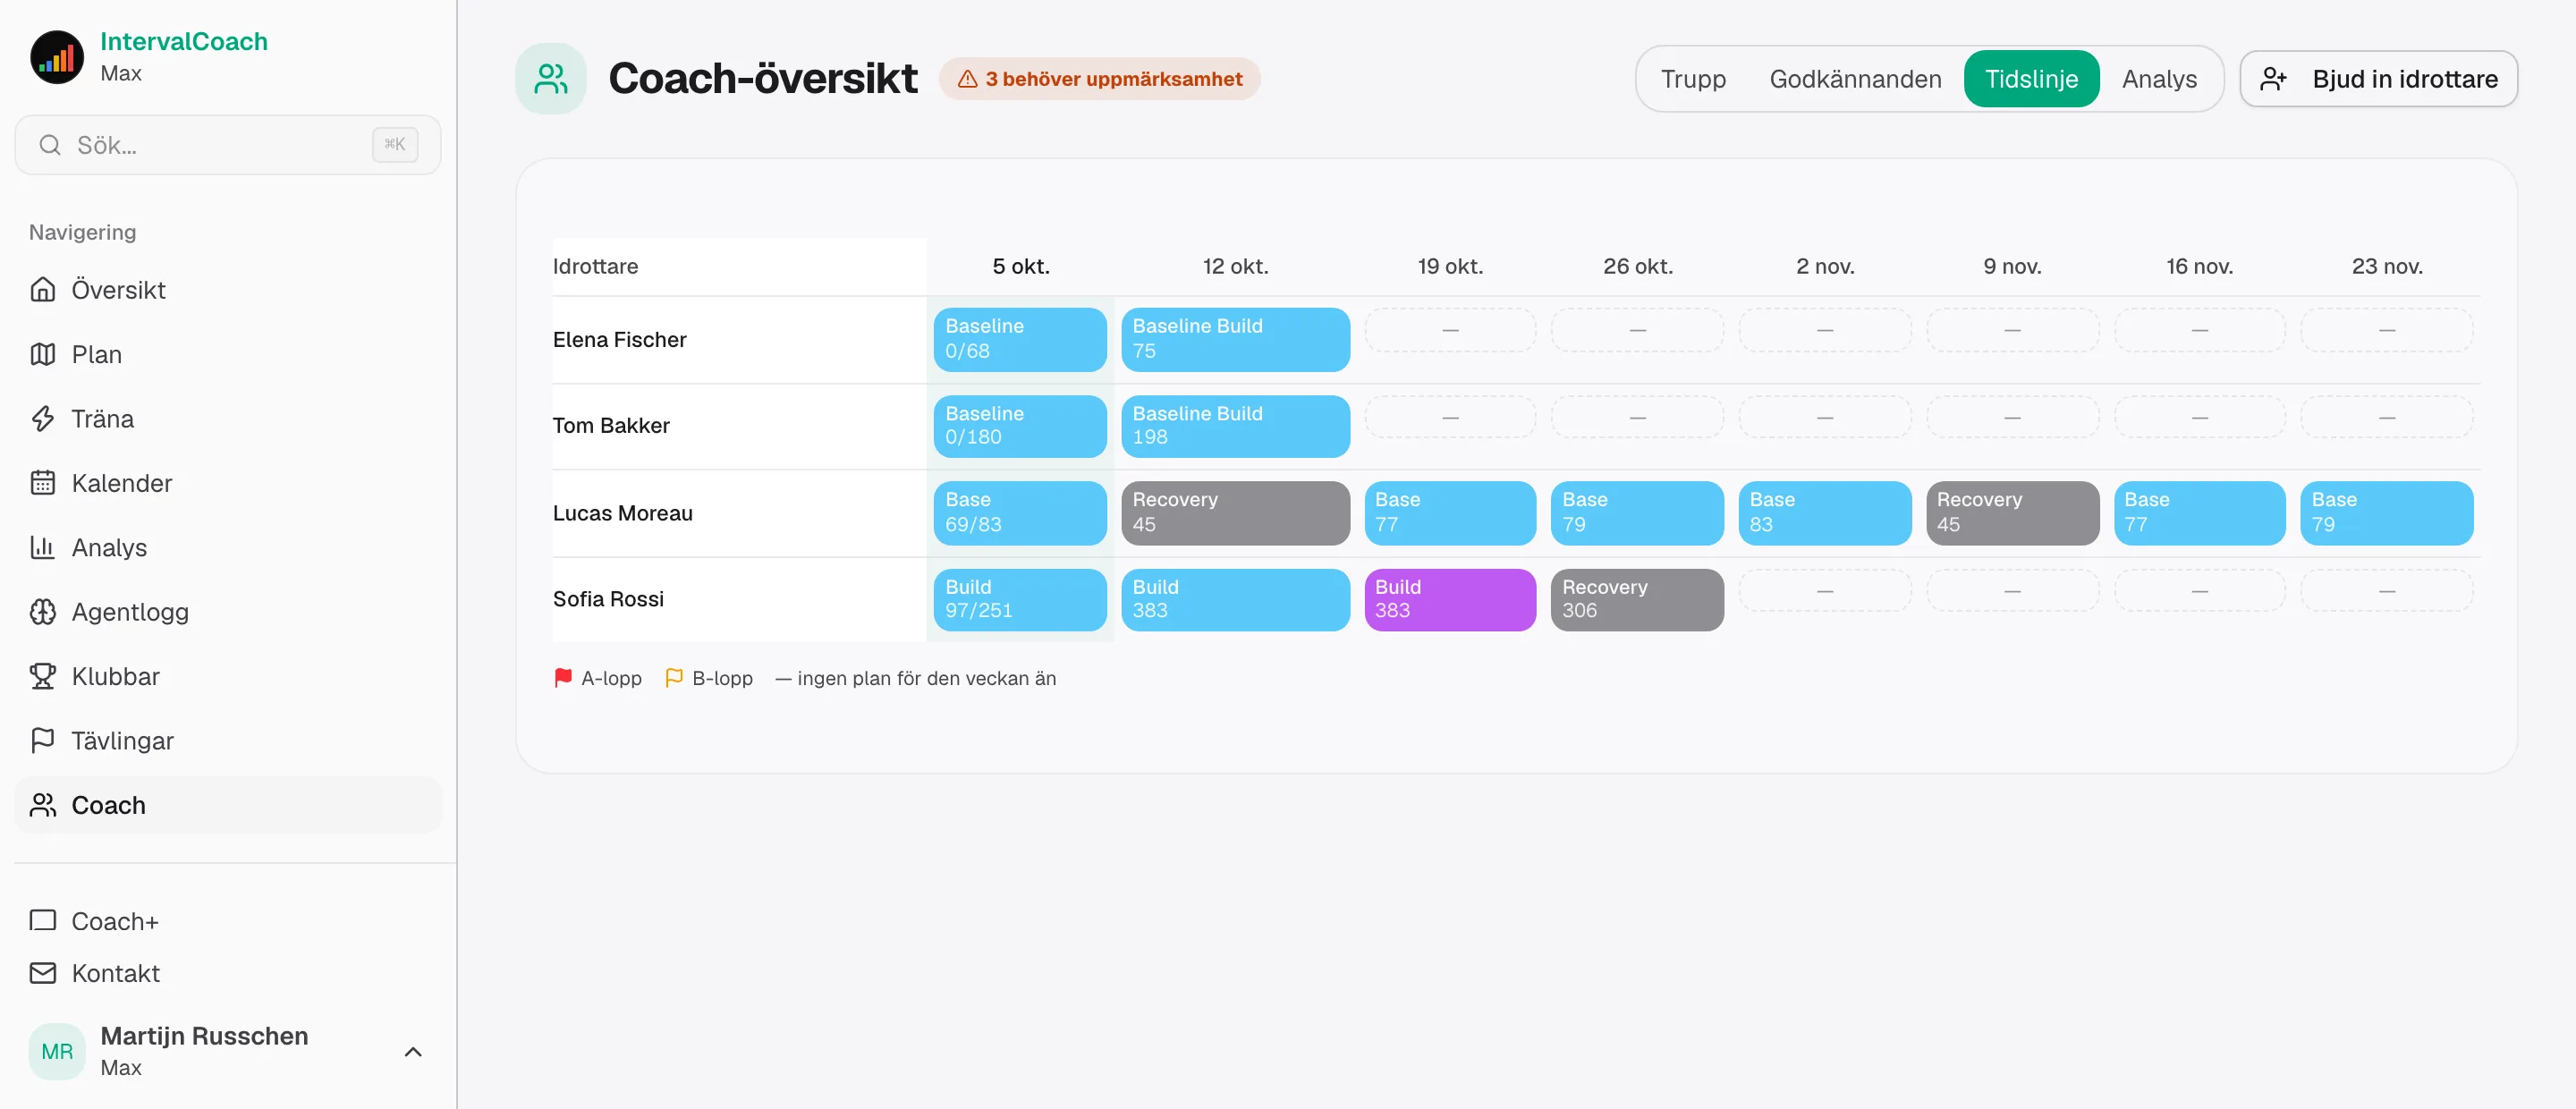Open Plan via its map icon

tap(43, 354)
